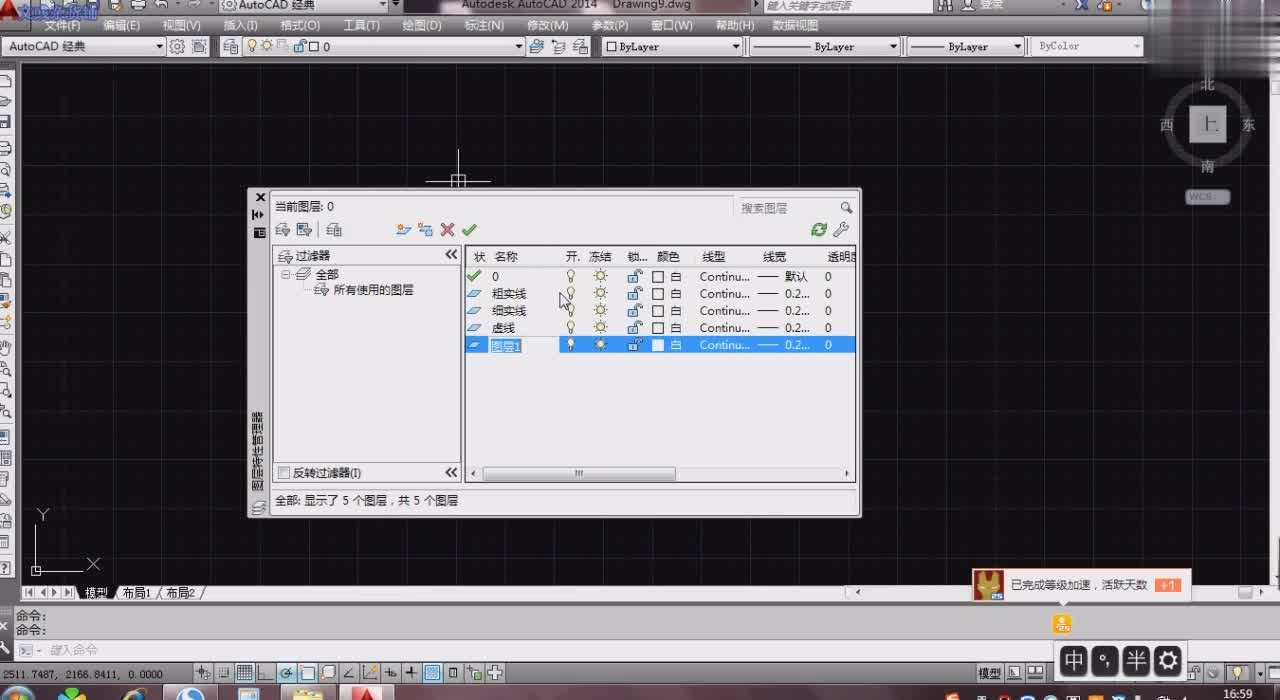The image size is (1280, 700).
Task: Click the color swatch of layer 0
Action: pos(658,277)
